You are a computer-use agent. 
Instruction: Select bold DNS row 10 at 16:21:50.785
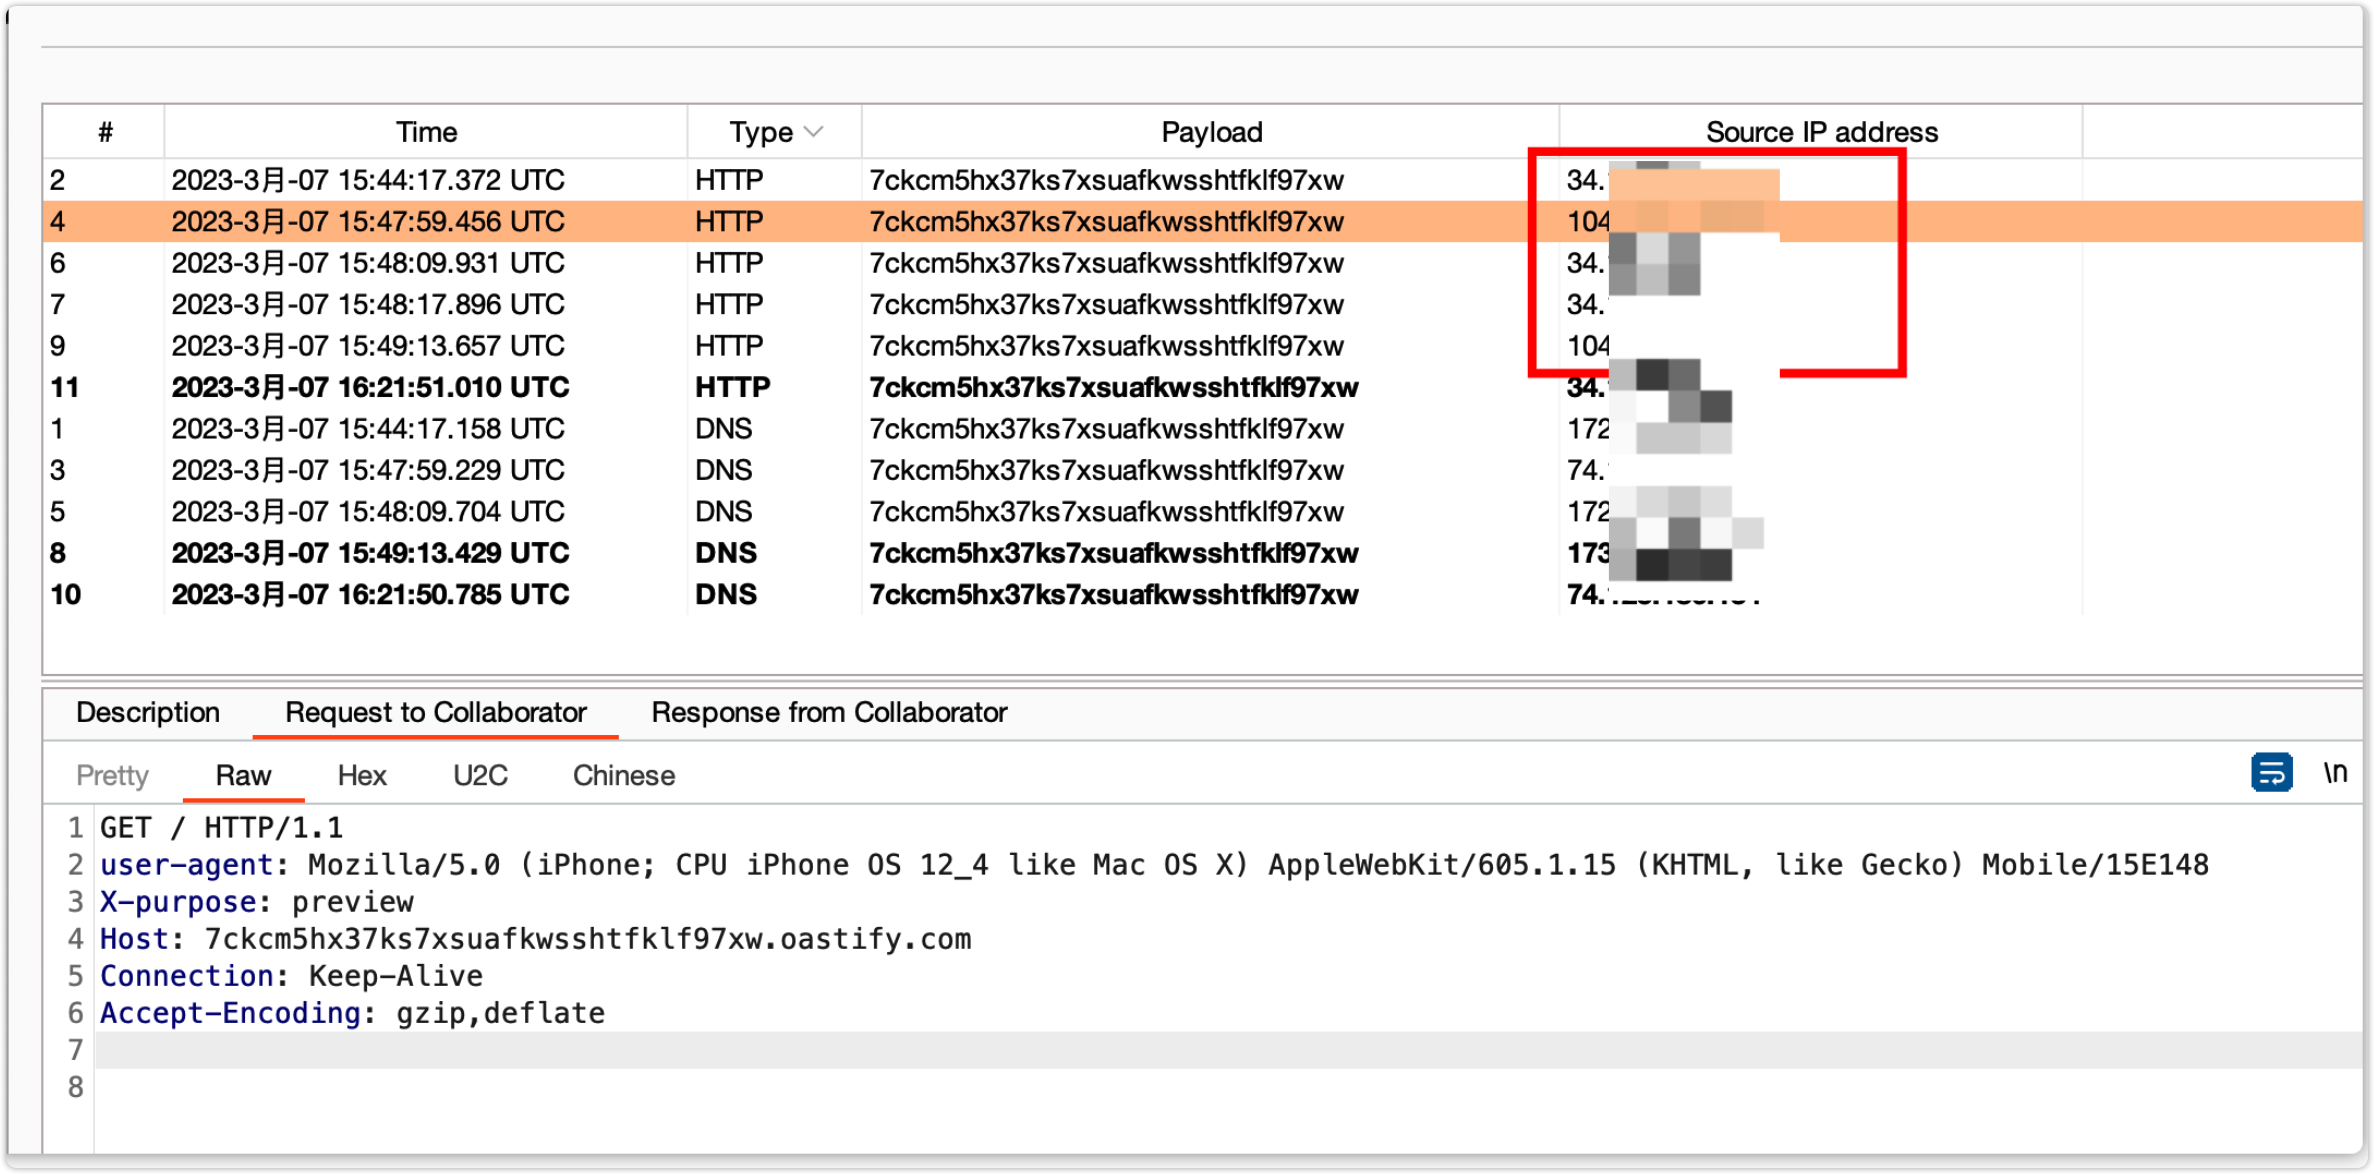[x=1202, y=595]
